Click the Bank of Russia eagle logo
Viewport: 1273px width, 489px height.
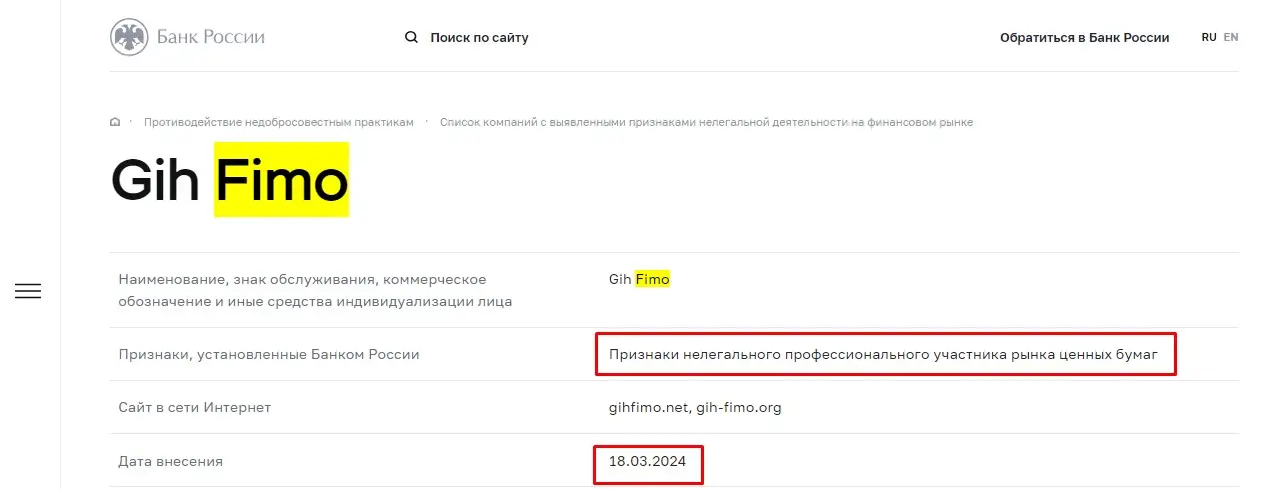pyautogui.click(x=128, y=37)
